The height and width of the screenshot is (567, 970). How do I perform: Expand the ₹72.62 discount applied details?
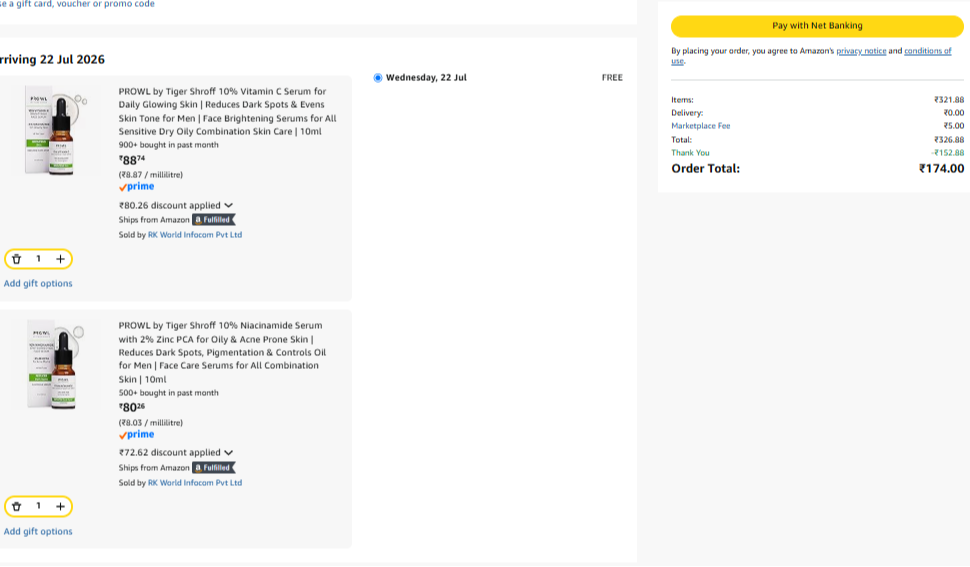point(176,453)
